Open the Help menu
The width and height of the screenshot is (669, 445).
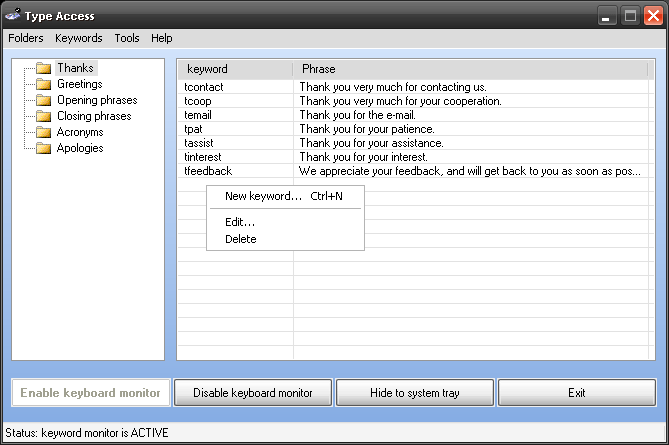pyautogui.click(x=162, y=38)
